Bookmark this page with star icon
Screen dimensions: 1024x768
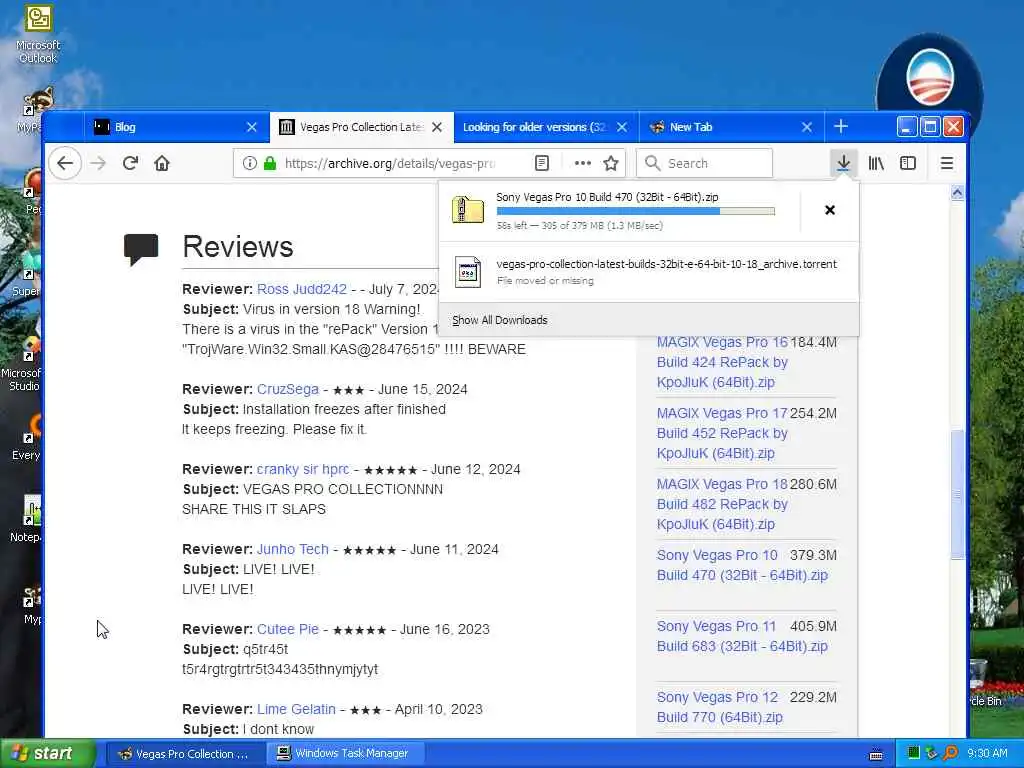point(611,163)
